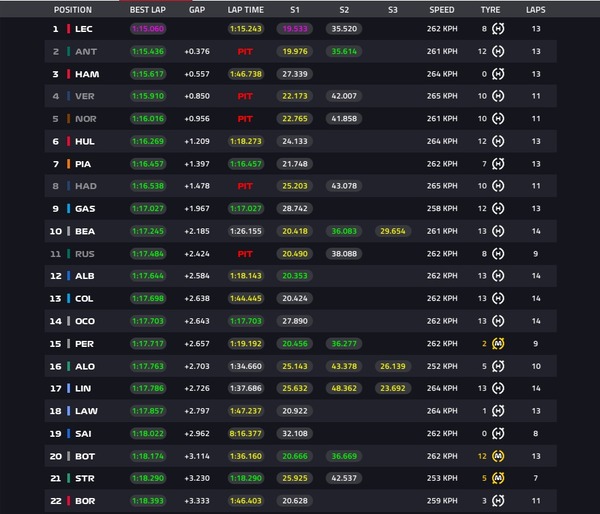Click Leclerc's hard tyre icon
600x514 pixels.
[x=498, y=29]
